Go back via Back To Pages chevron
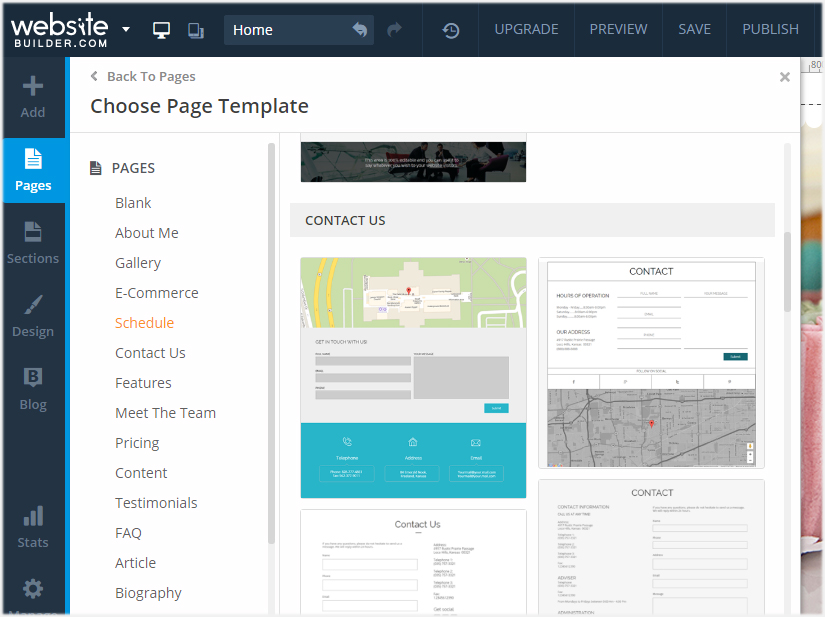The width and height of the screenshot is (825, 617). pos(94,76)
